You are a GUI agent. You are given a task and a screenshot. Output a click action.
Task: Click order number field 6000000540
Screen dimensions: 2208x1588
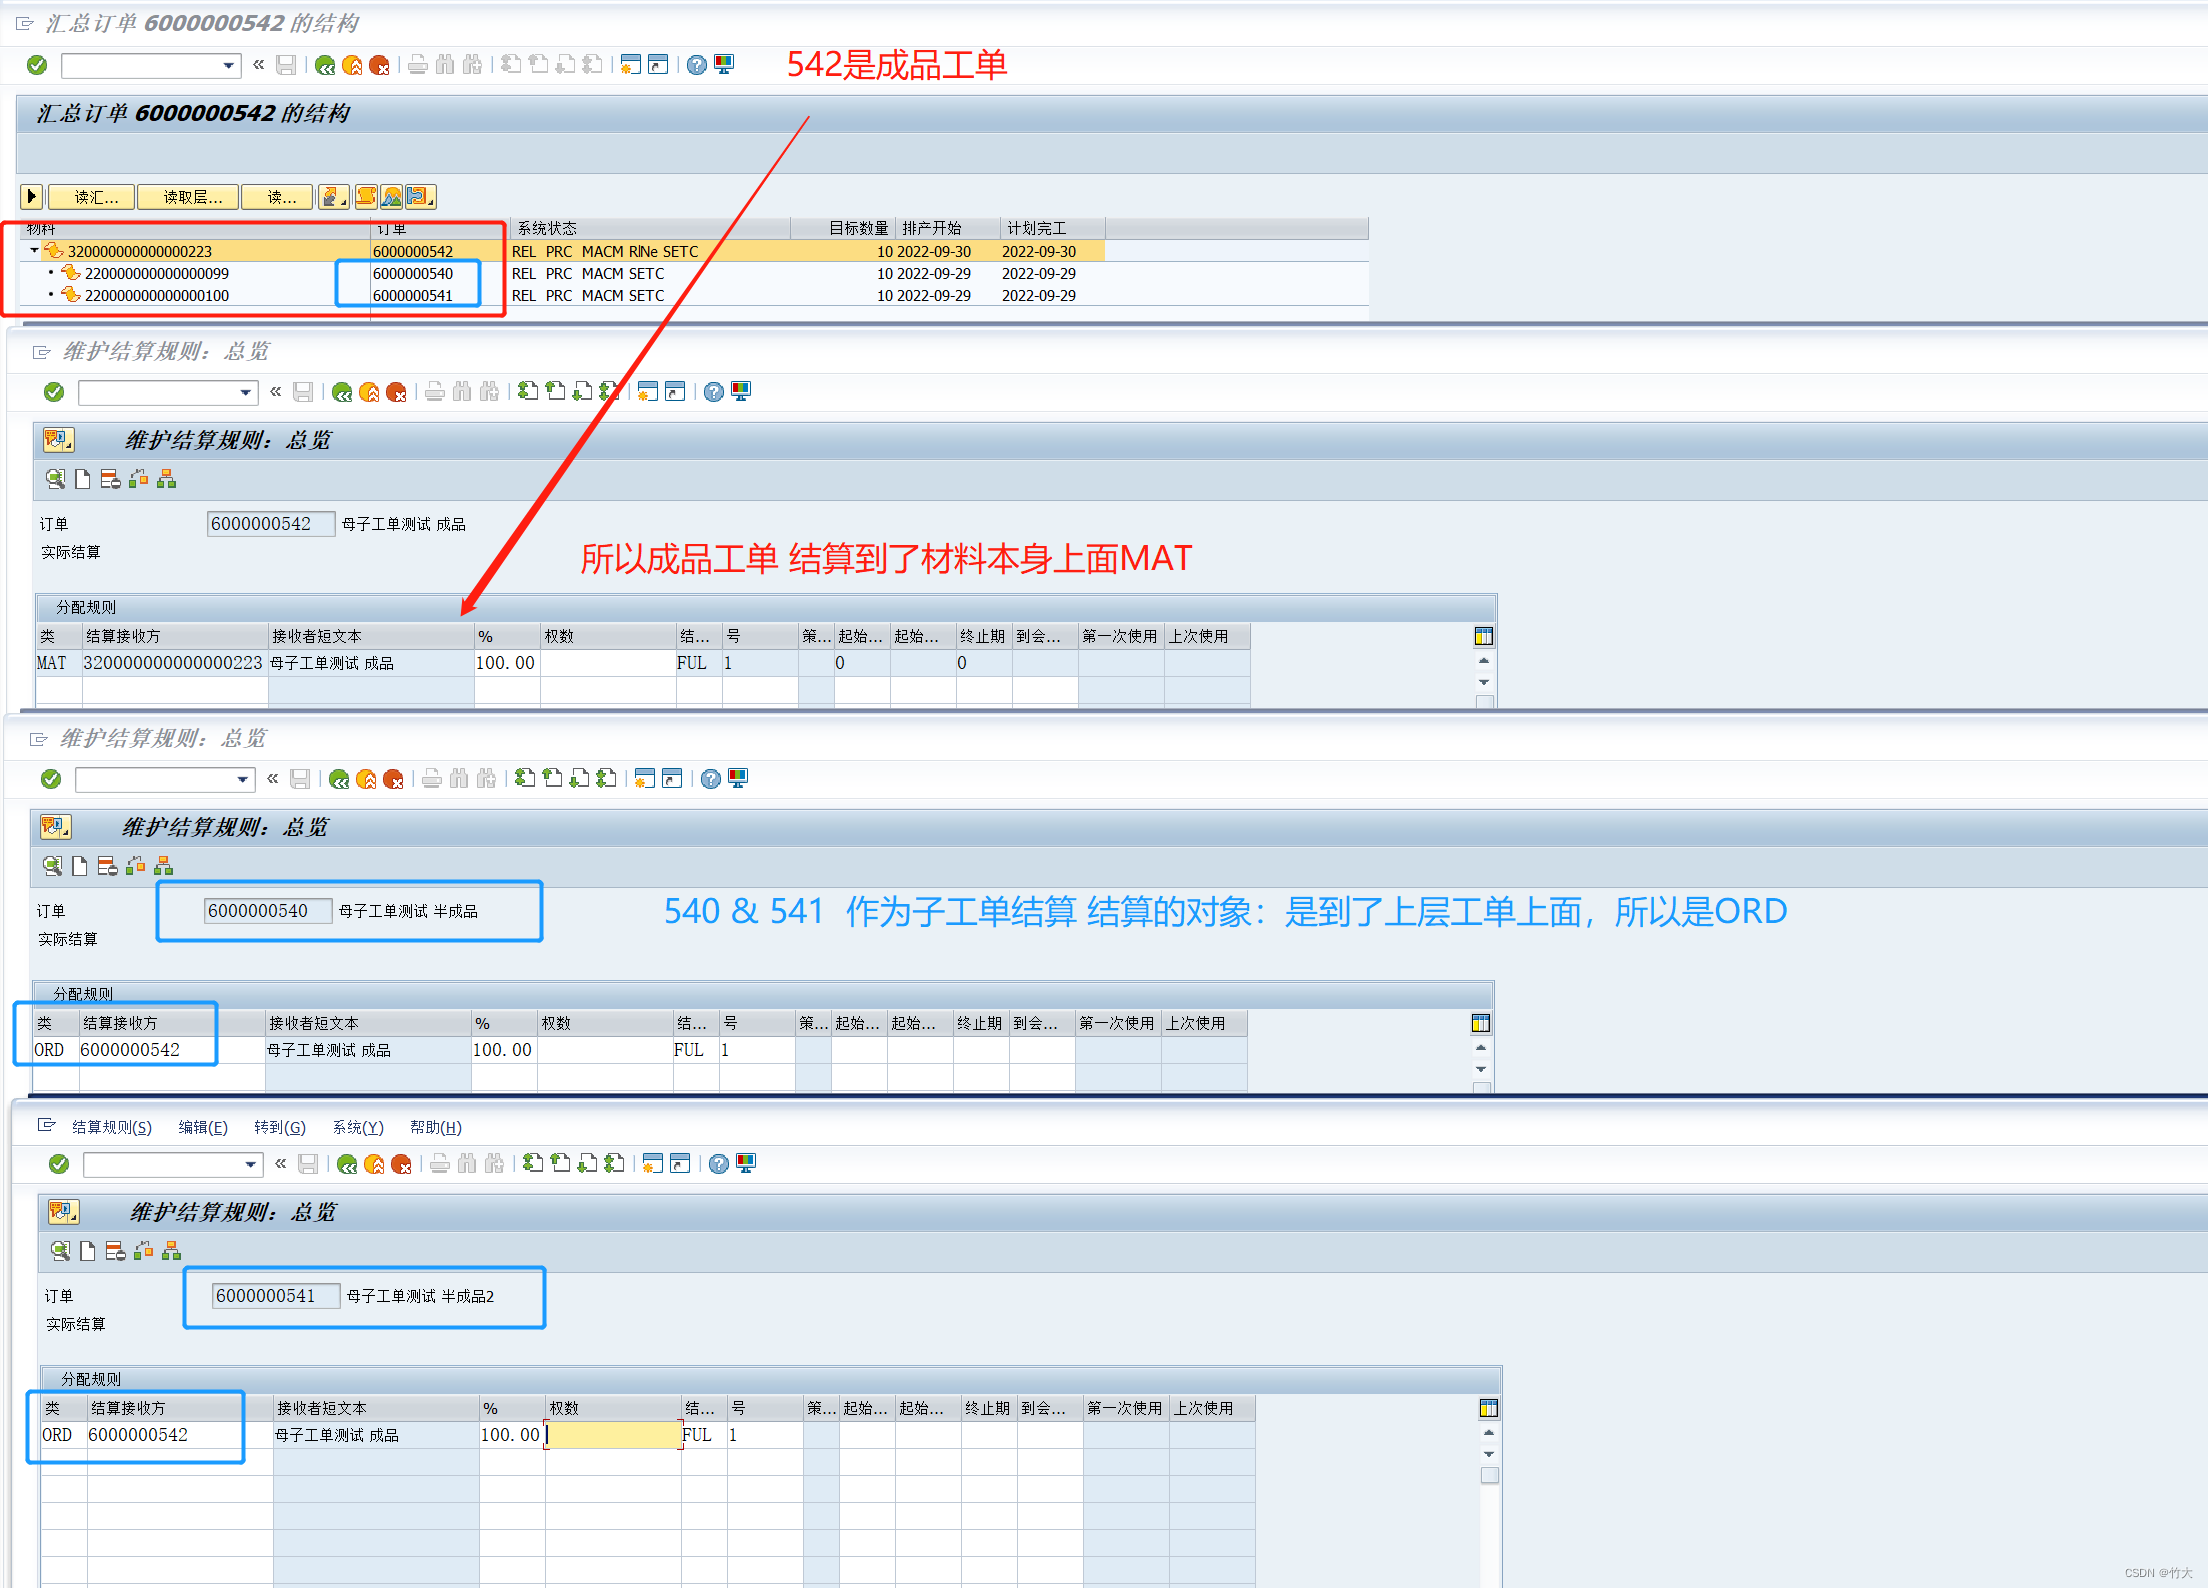pyautogui.click(x=266, y=911)
